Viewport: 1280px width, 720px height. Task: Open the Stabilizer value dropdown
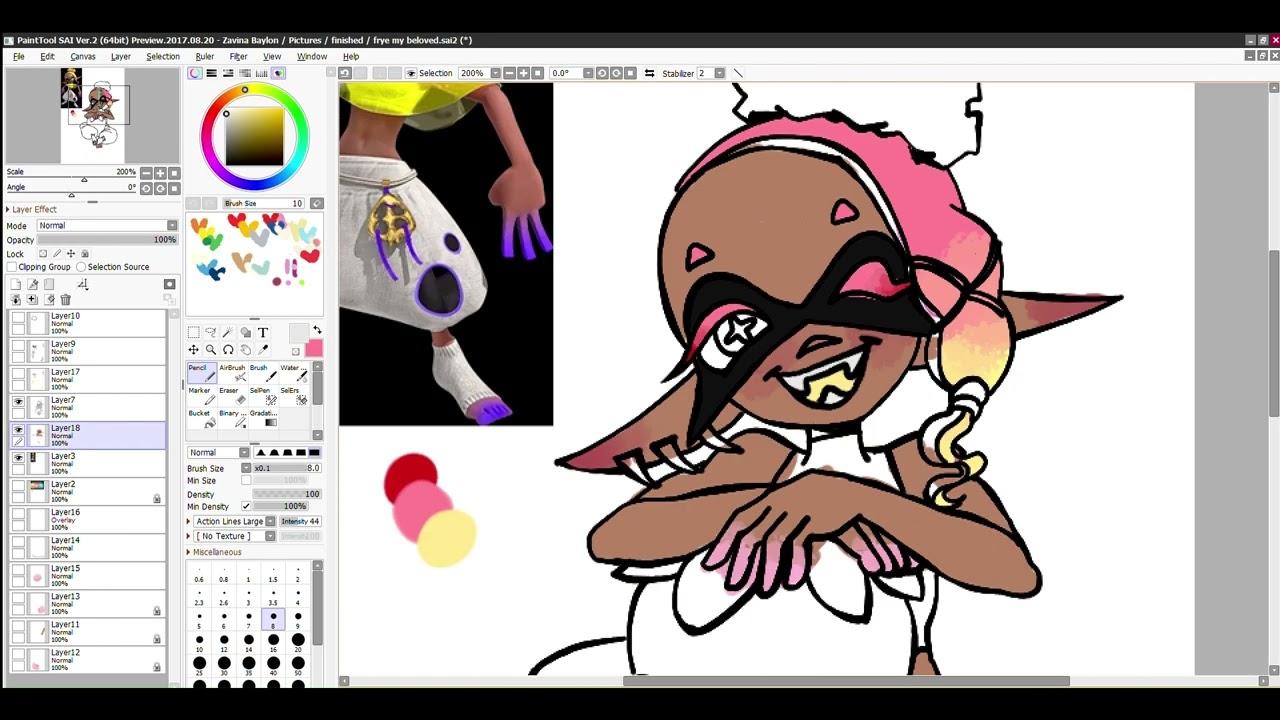[x=719, y=73]
